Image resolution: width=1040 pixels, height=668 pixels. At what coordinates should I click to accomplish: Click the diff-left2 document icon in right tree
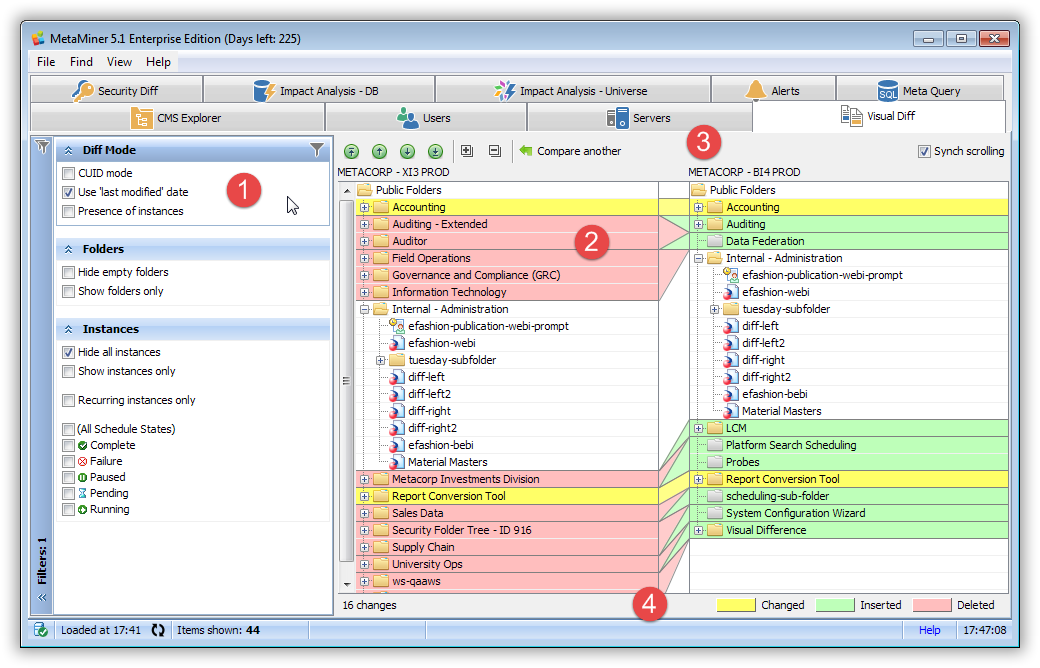click(x=731, y=343)
